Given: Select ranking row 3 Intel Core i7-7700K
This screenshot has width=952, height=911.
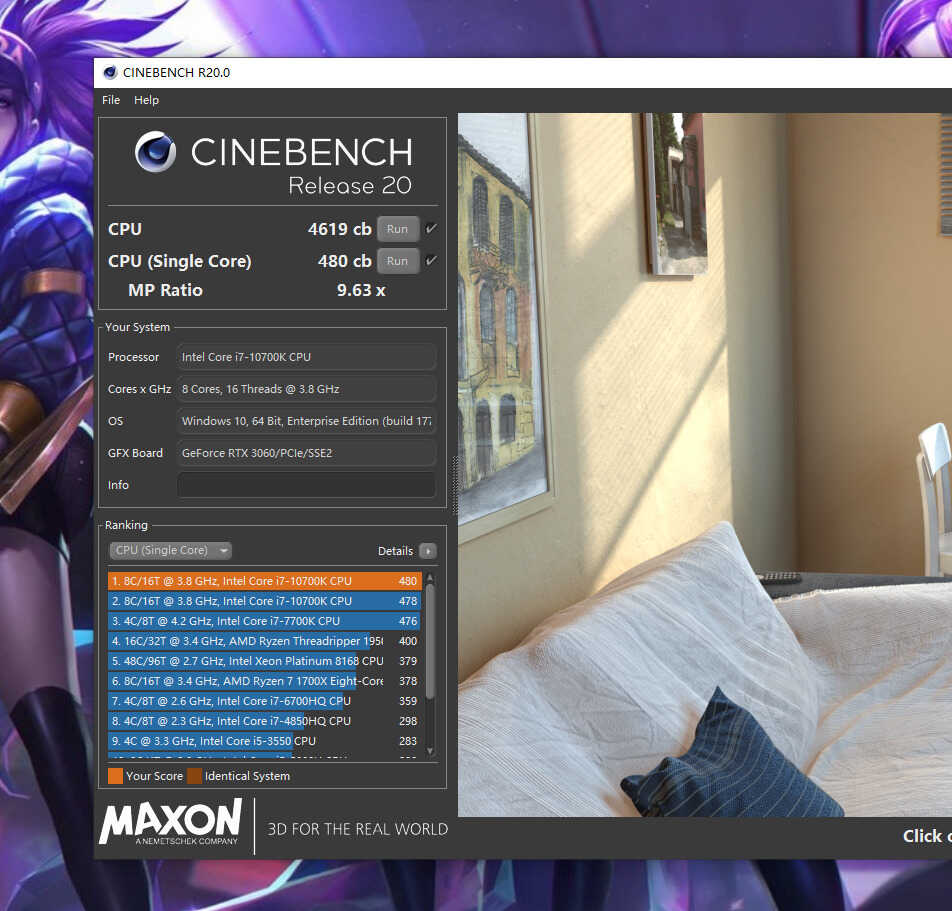Looking at the screenshot, I should click(x=265, y=621).
